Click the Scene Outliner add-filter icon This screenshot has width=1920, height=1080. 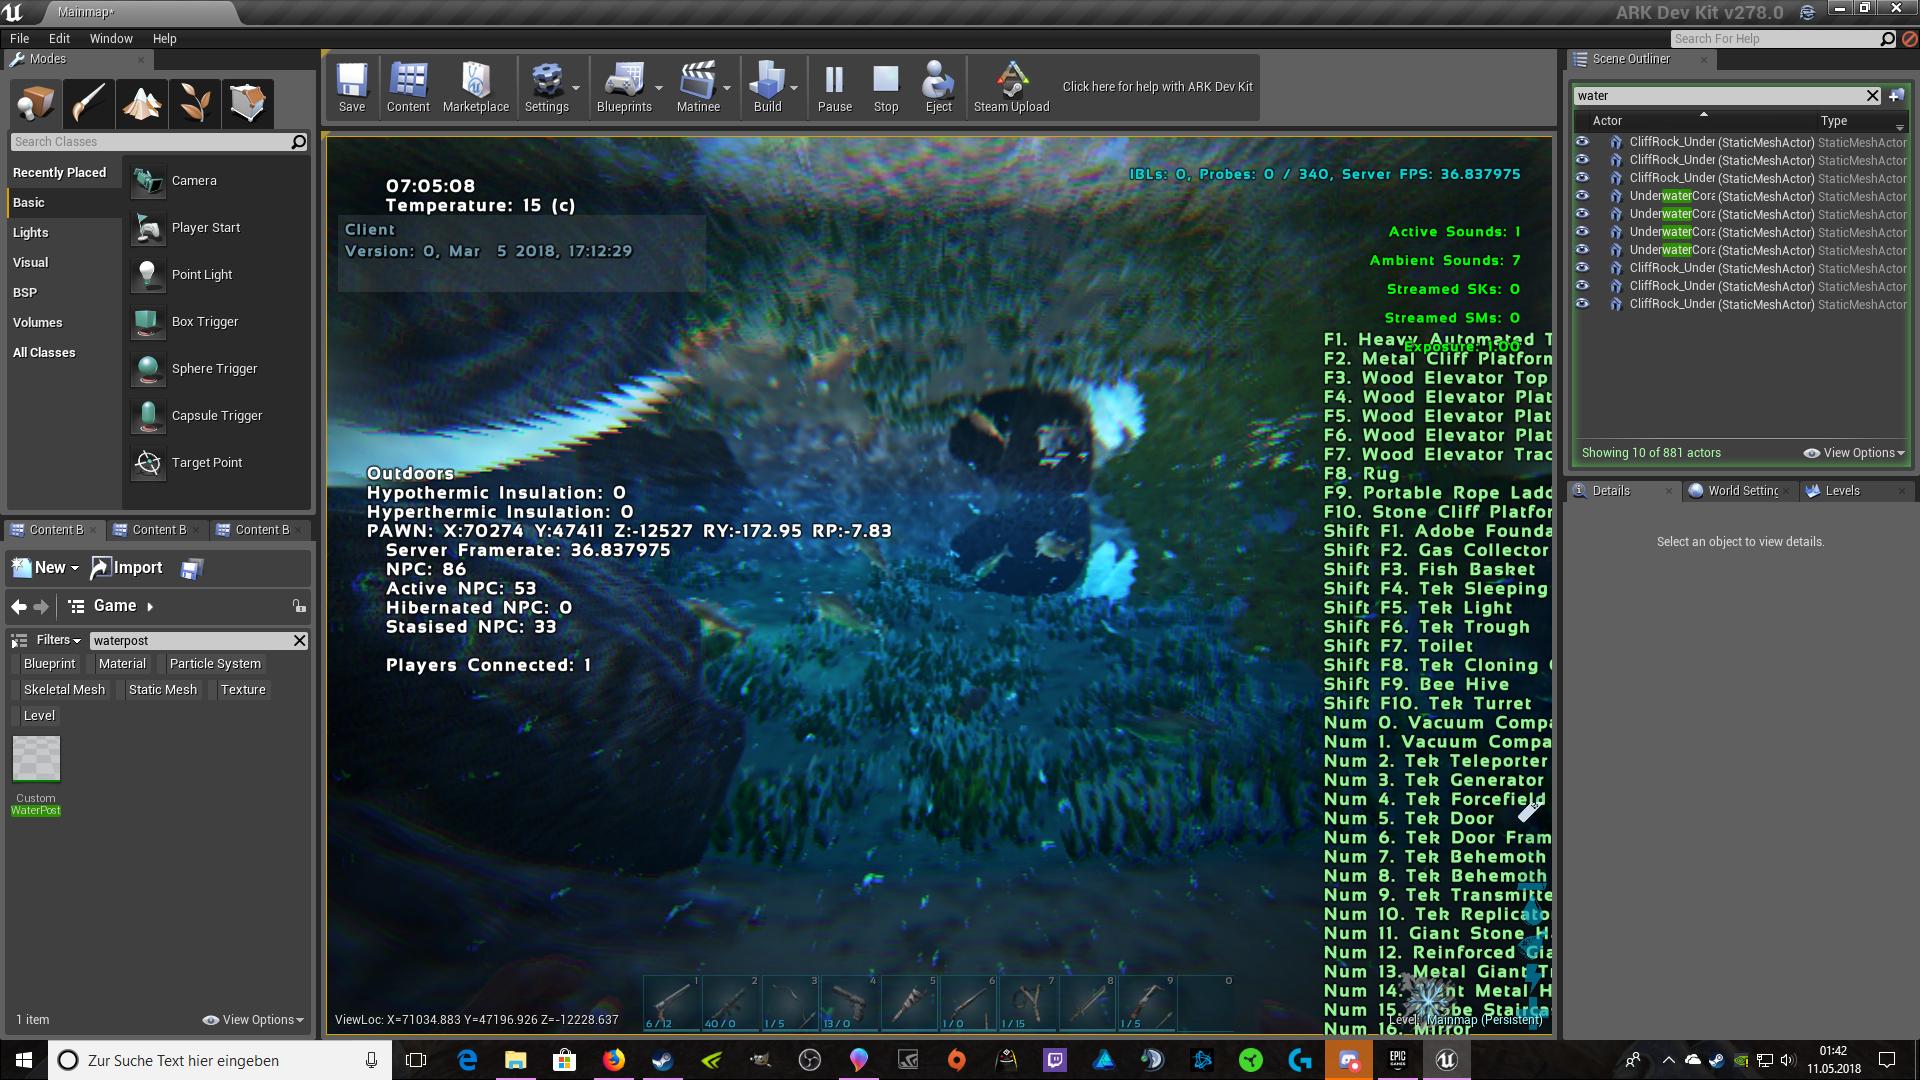(x=1896, y=96)
